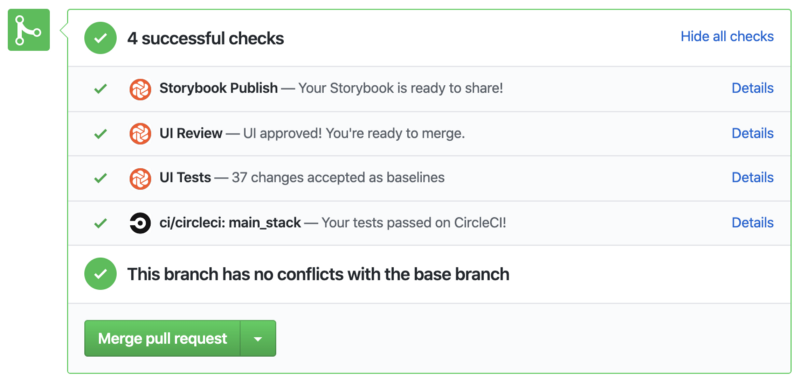
Task: Click the checkmark next to ci/circleci main_stack
Action: [x=101, y=223]
